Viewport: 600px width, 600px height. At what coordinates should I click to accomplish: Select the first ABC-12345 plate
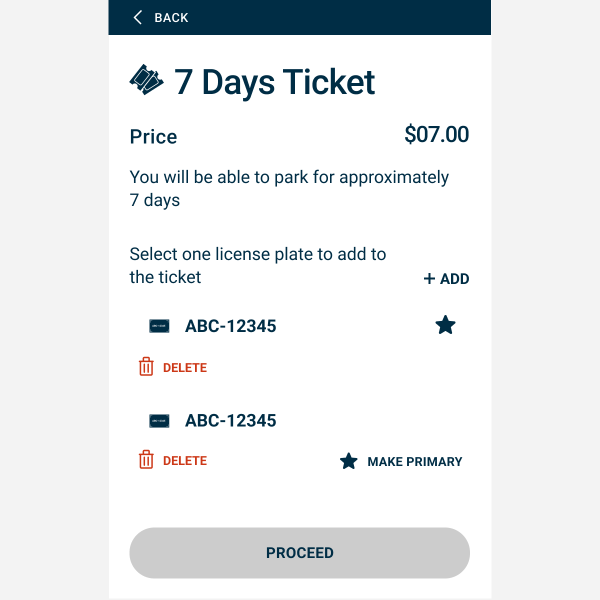[x=230, y=326]
